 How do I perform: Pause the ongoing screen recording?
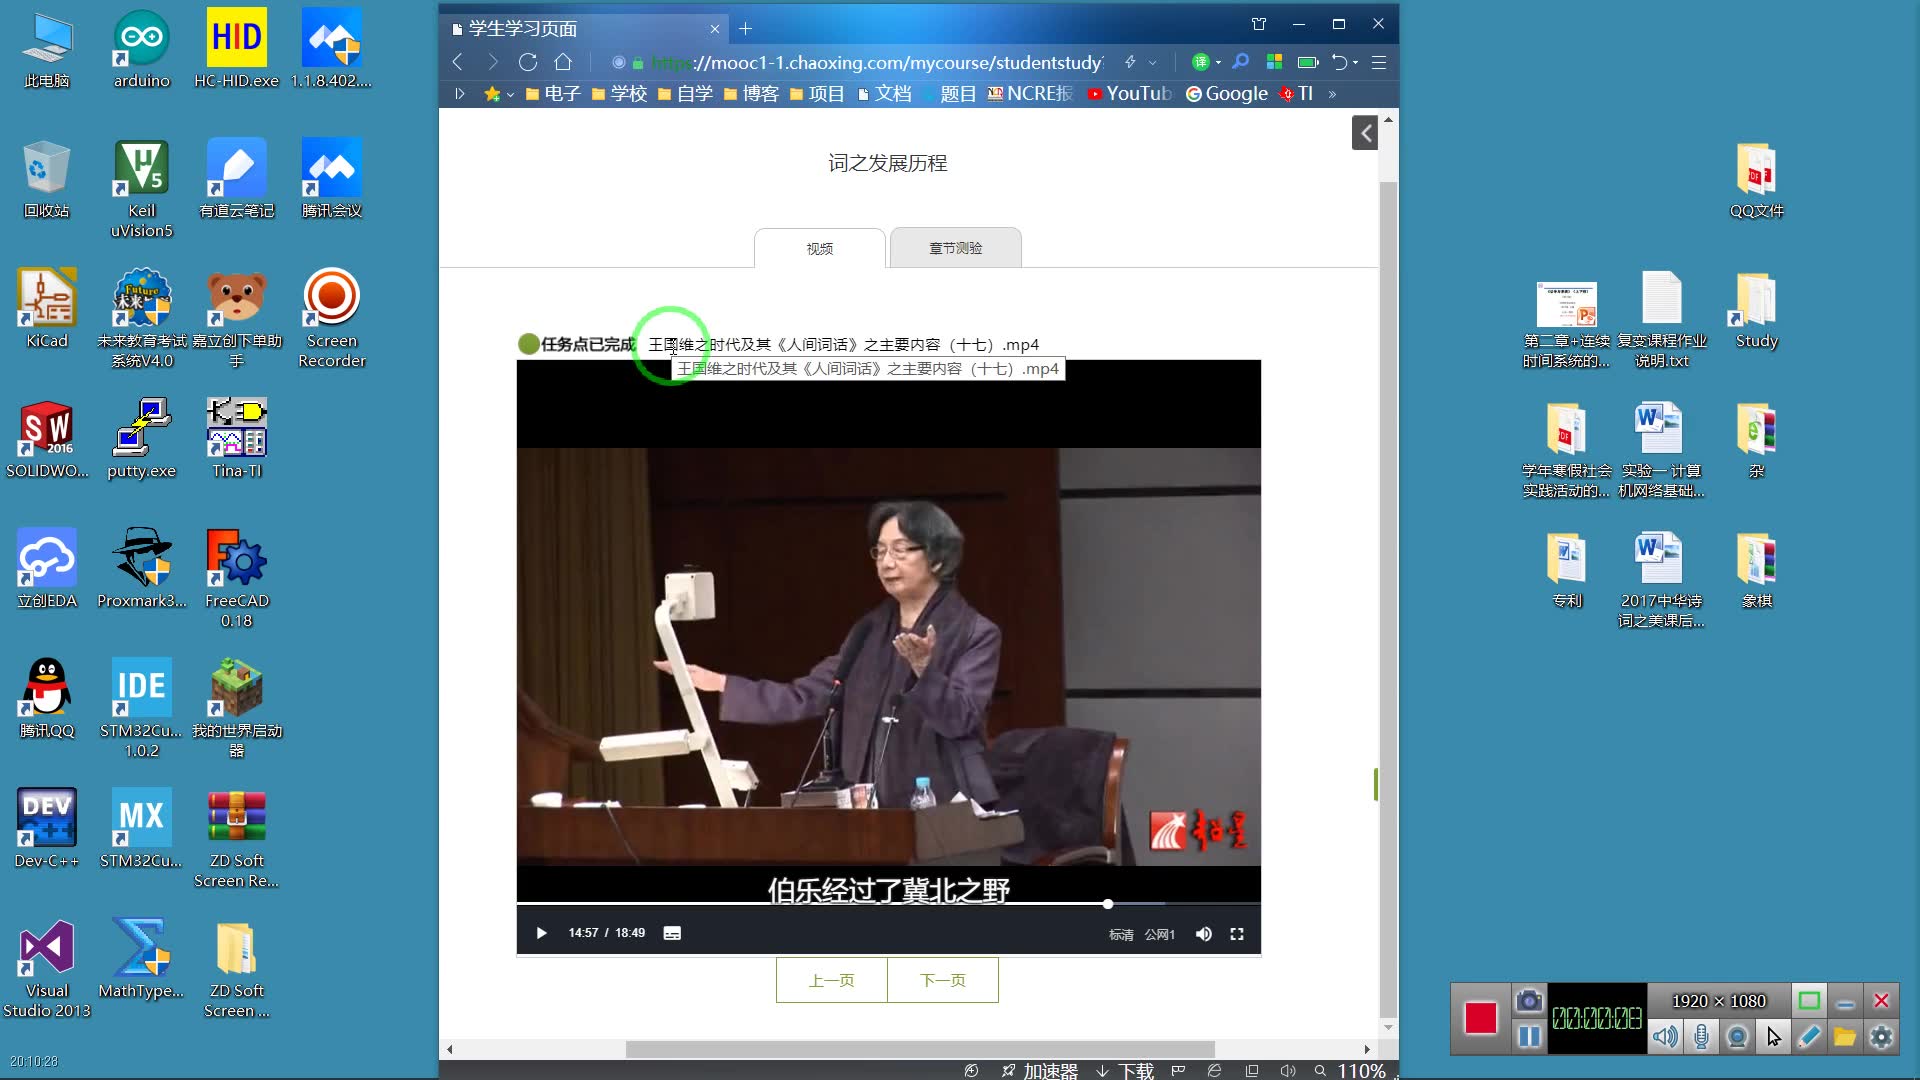1528,1037
